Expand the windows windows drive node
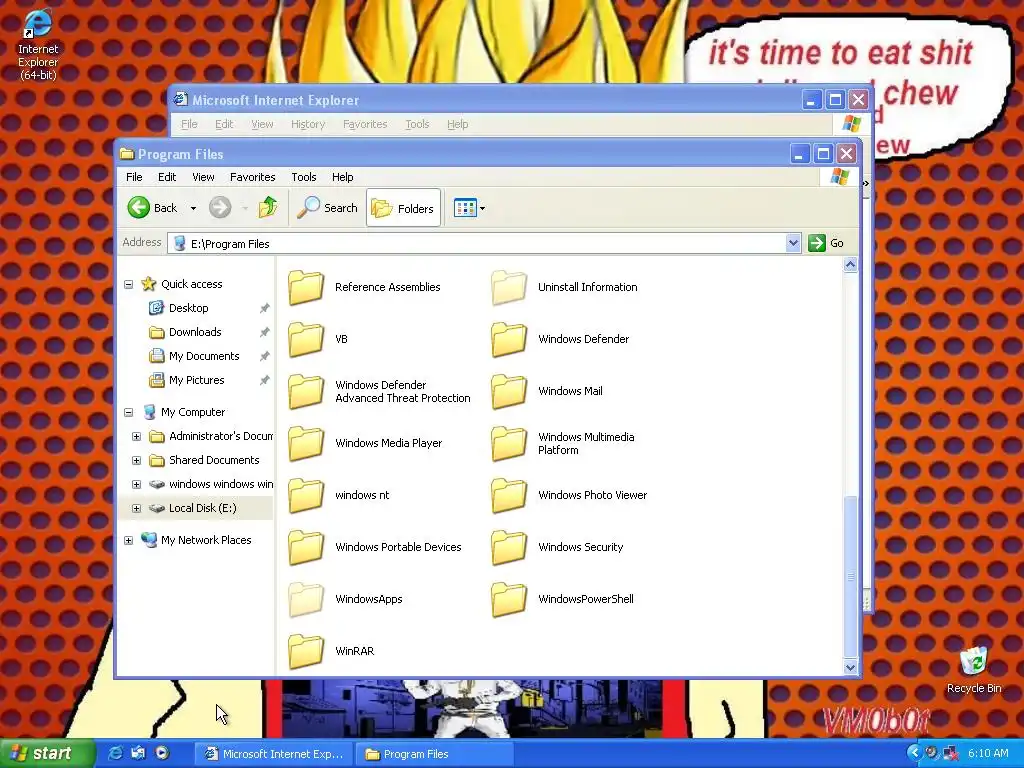The height and width of the screenshot is (768, 1024). [x=136, y=485]
